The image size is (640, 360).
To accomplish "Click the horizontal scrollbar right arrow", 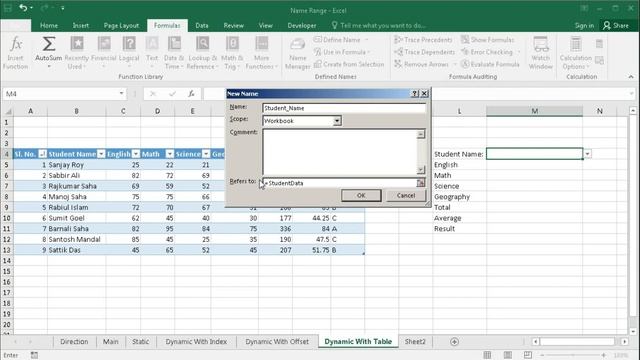I will coord(624,342).
